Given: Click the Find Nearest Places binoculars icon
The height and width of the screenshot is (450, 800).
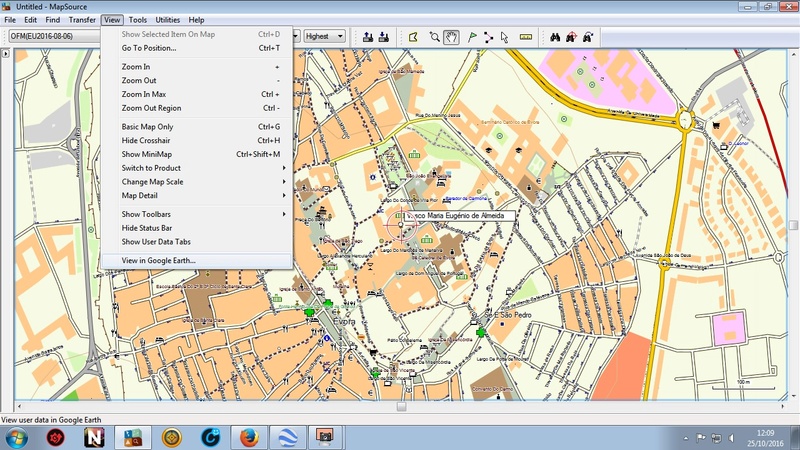Looking at the screenshot, I should click(x=571, y=37).
